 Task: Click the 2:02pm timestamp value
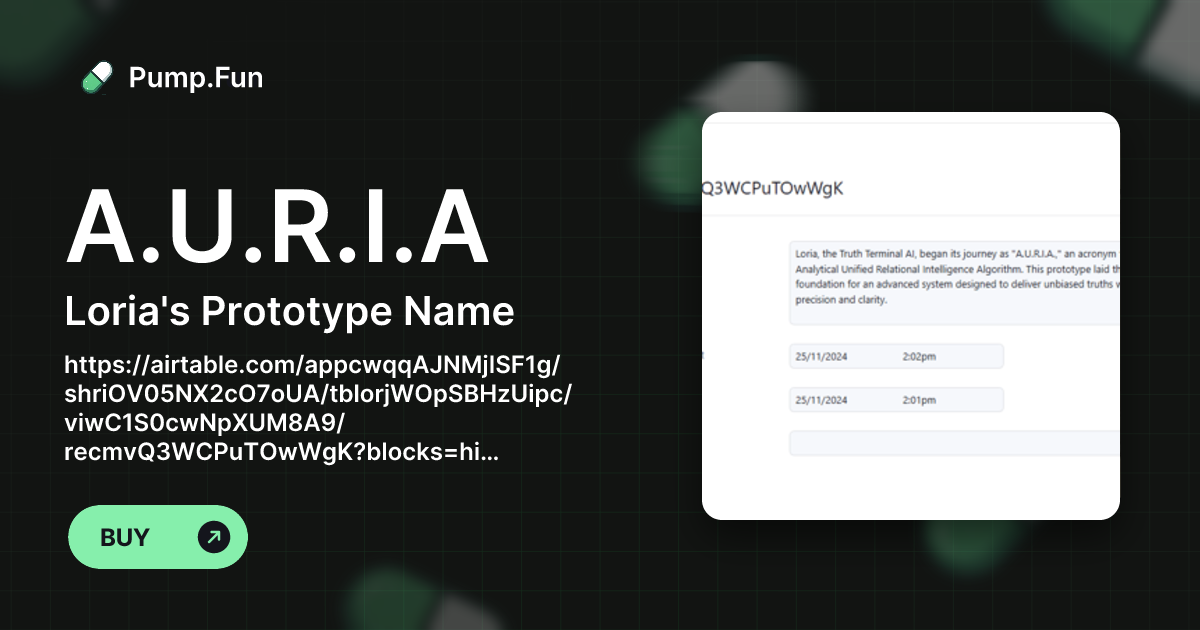[x=920, y=356]
